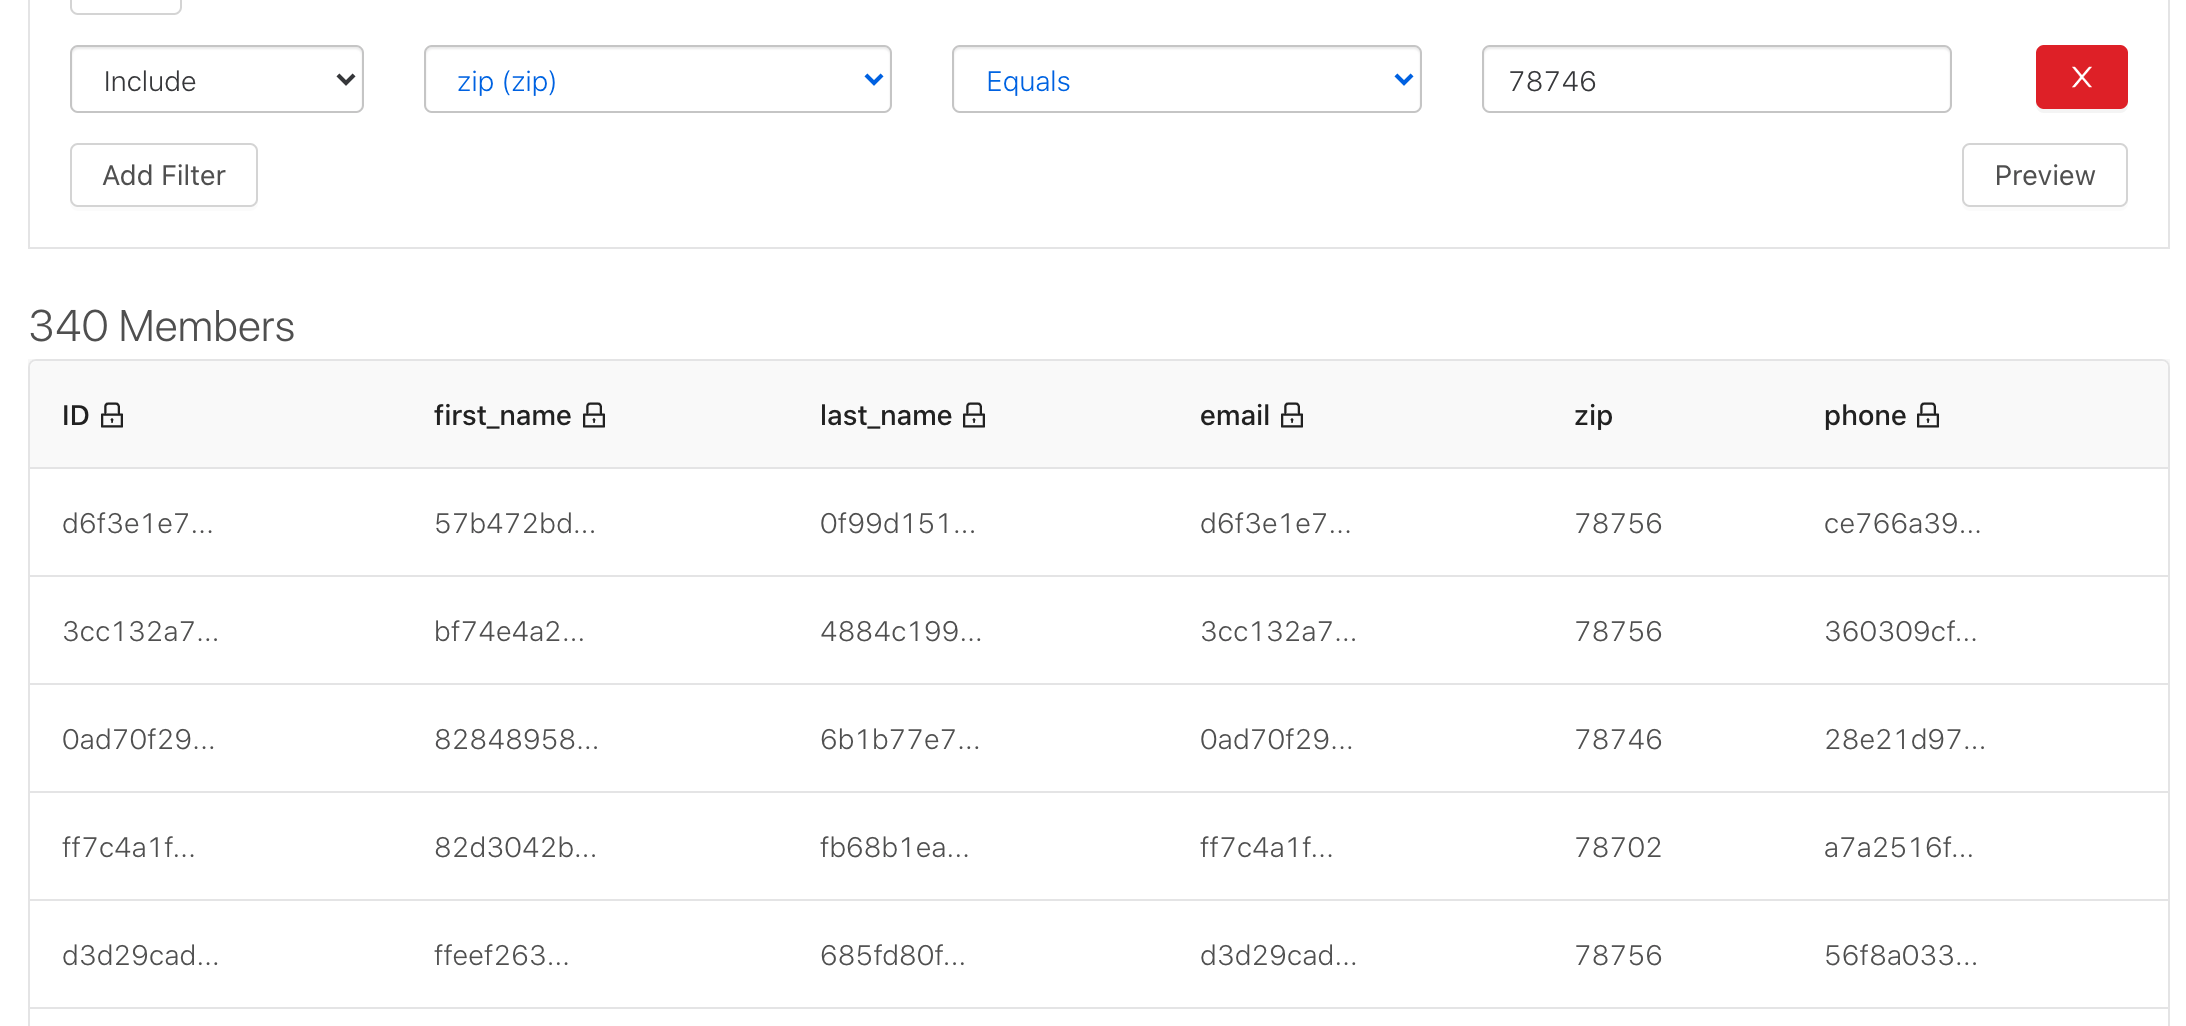The image size is (2186, 1026).
Task: Click the lock icon beside first_name header
Action: click(594, 415)
